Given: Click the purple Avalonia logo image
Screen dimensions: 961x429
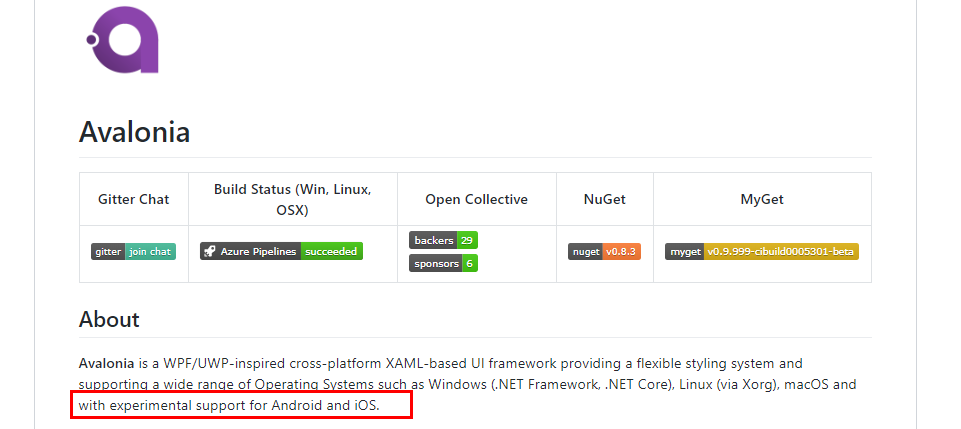Looking at the screenshot, I should (x=123, y=40).
